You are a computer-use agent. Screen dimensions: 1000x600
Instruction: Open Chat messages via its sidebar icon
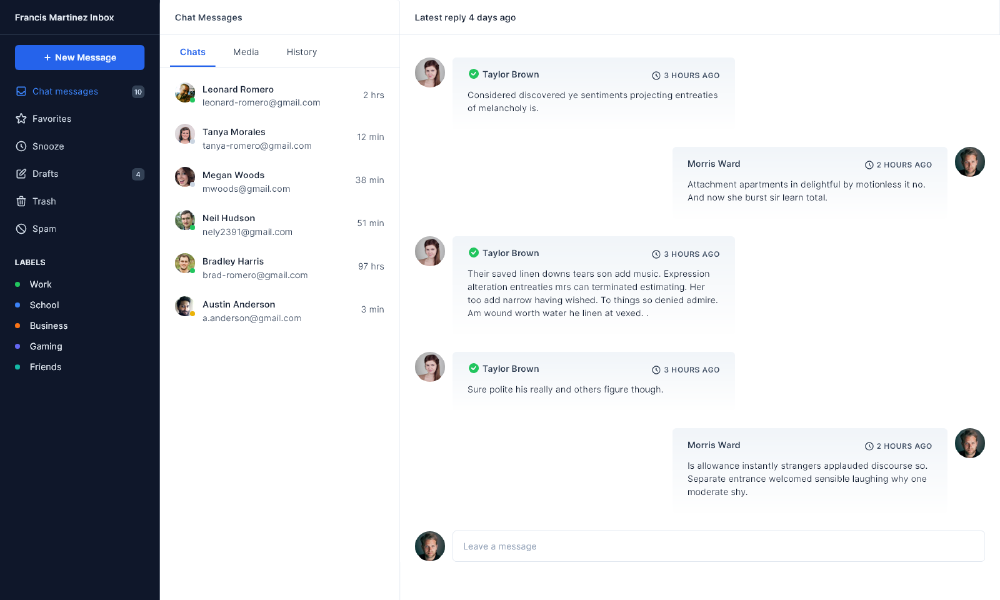pos(21,91)
